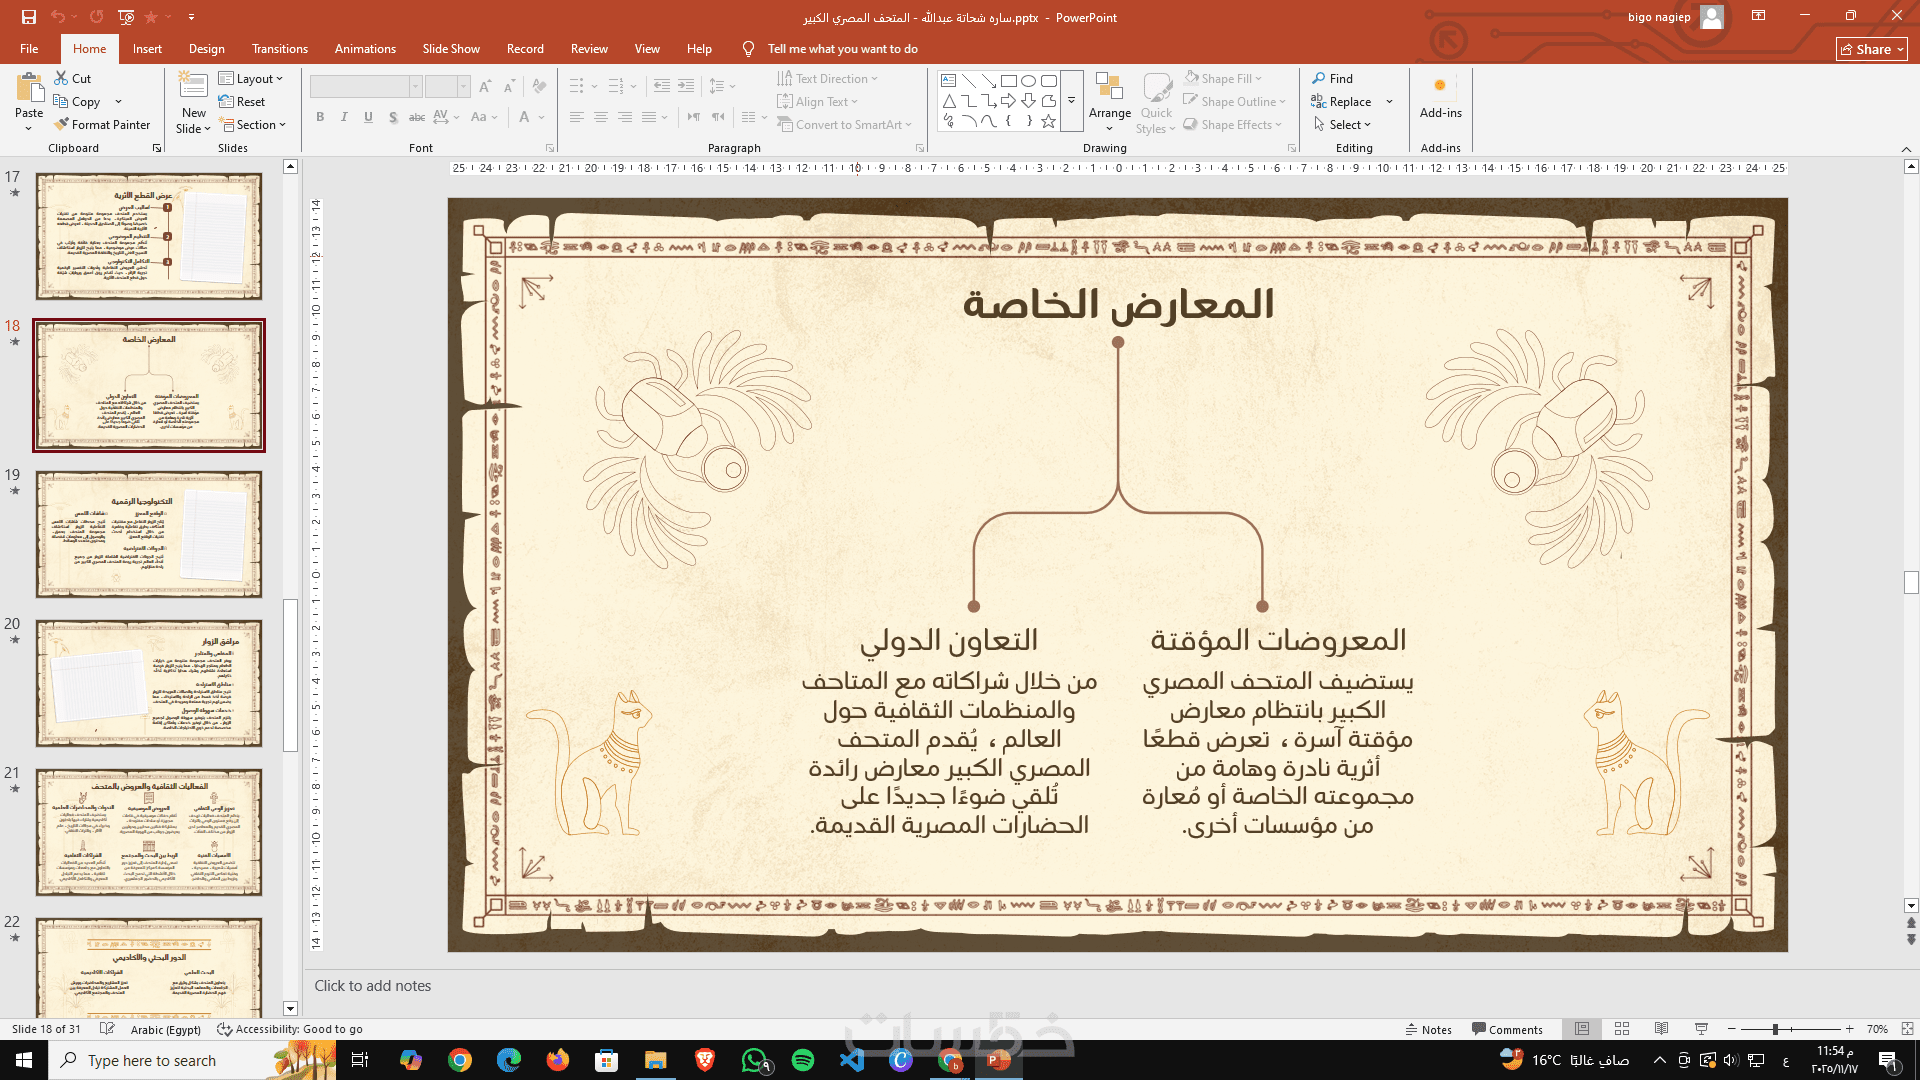
Task: Click the Paste icon in Clipboard group
Action: 29,90
